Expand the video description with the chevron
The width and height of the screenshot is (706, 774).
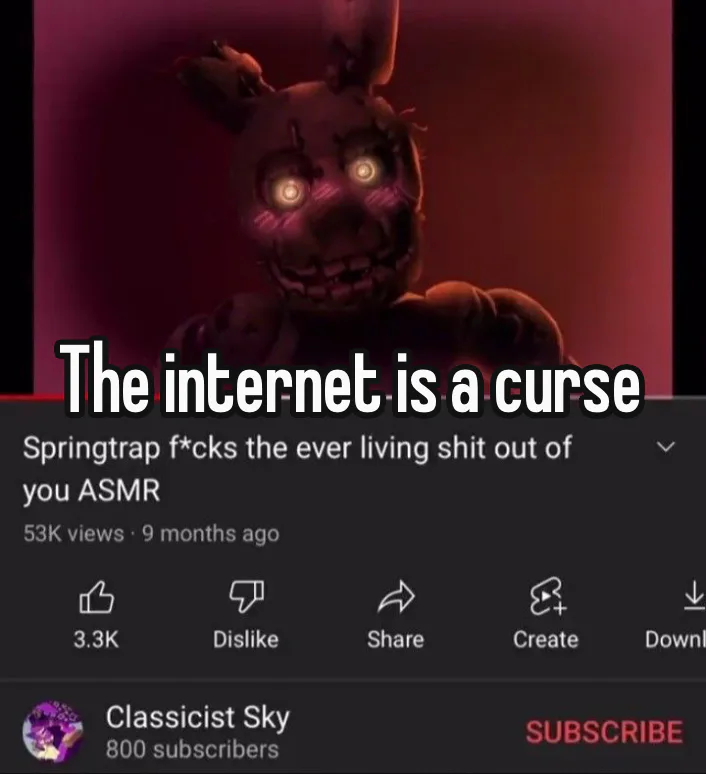point(666,447)
